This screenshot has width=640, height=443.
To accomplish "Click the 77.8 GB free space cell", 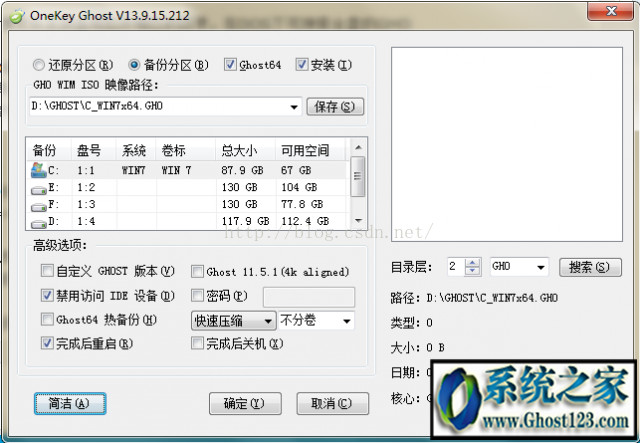I will click(x=302, y=204).
